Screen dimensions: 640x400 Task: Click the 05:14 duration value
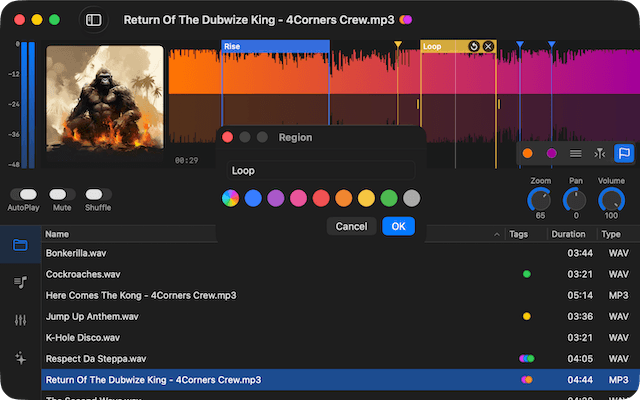click(580, 295)
